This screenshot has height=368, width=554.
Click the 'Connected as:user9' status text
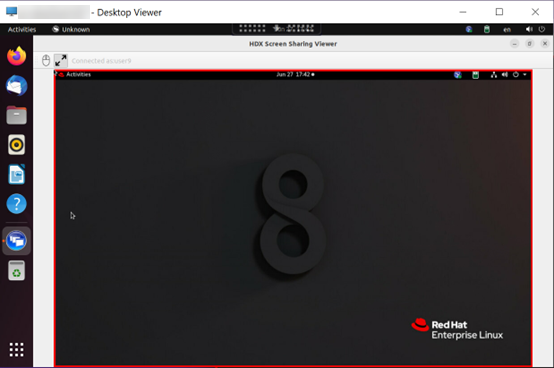[101, 61]
